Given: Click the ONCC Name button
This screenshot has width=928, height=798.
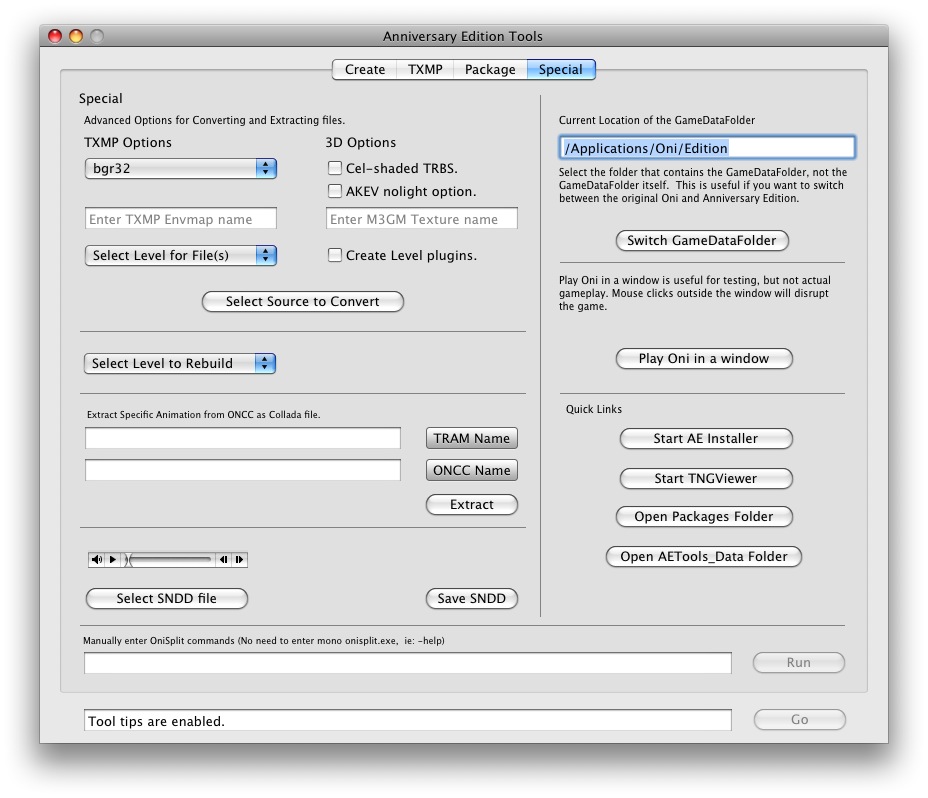Looking at the screenshot, I should 472,470.
